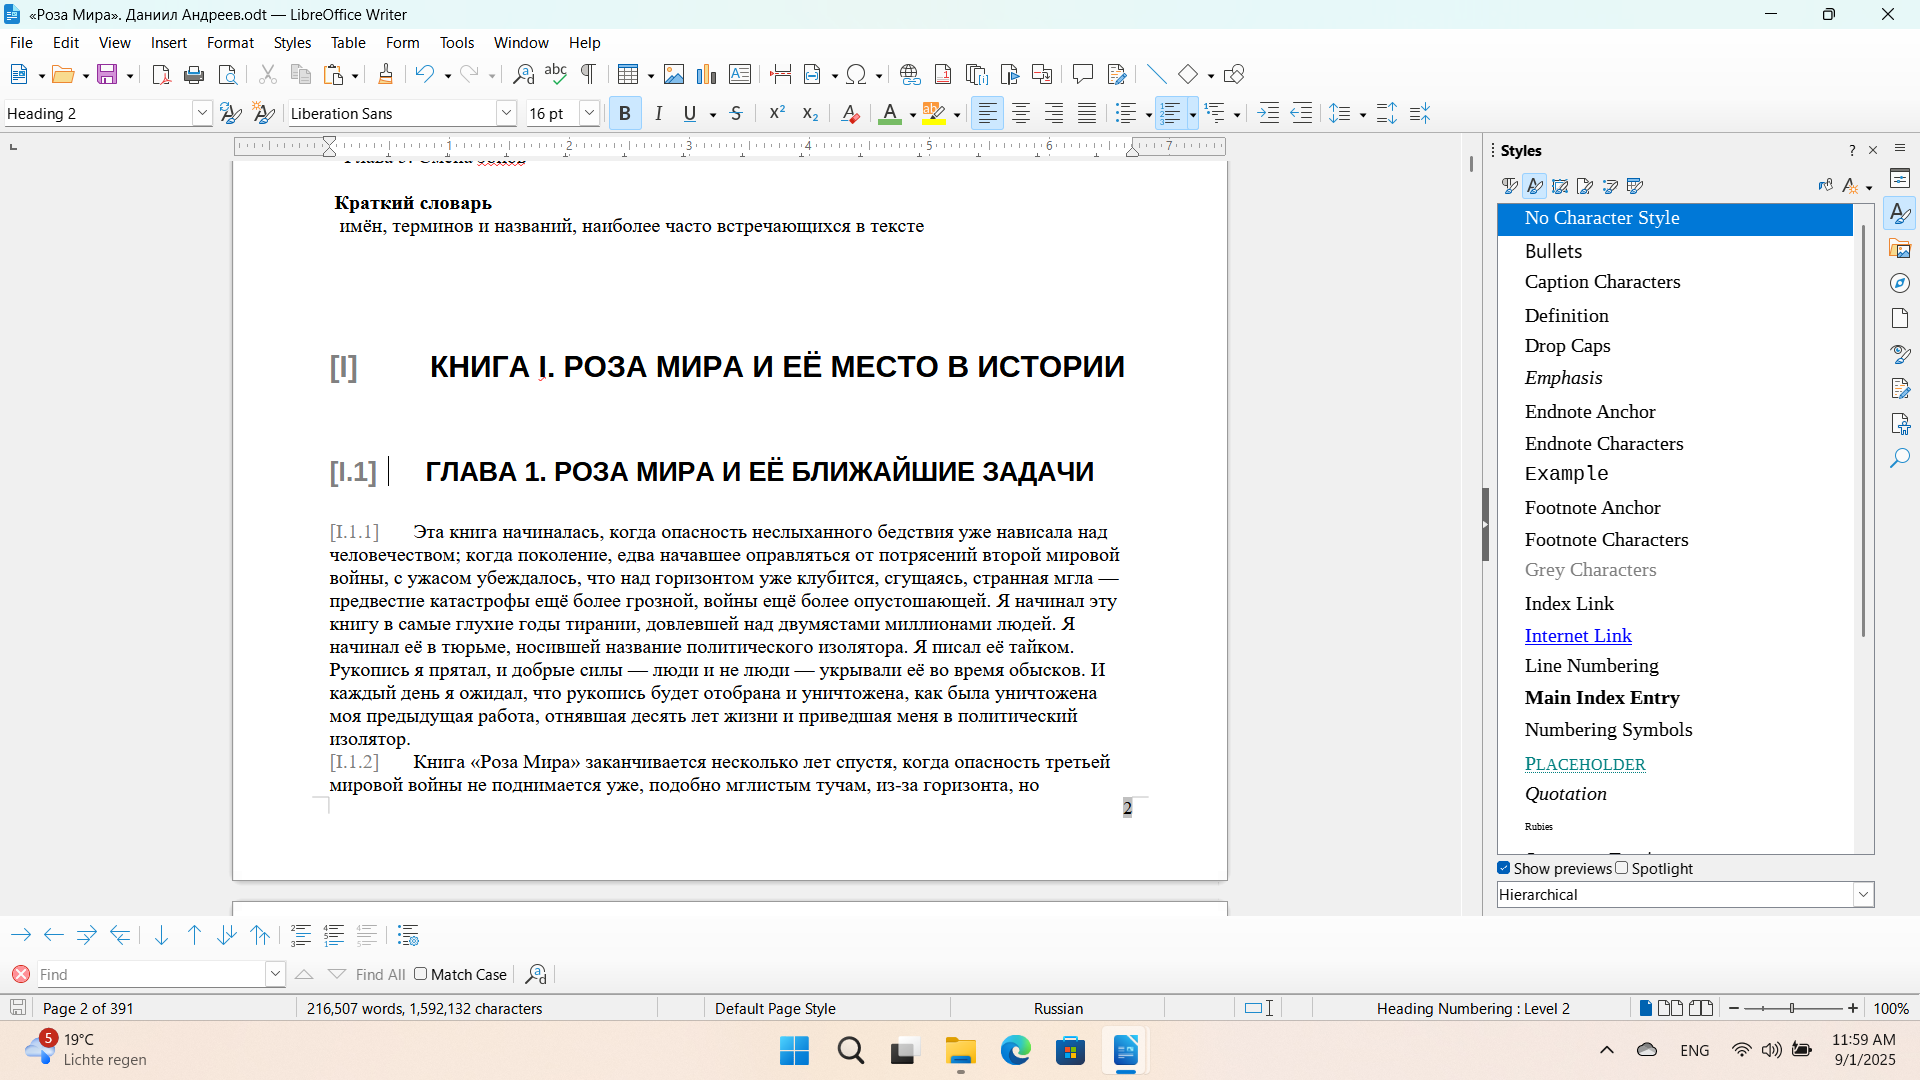
Task: Open font size dropdown
Action: [590, 113]
